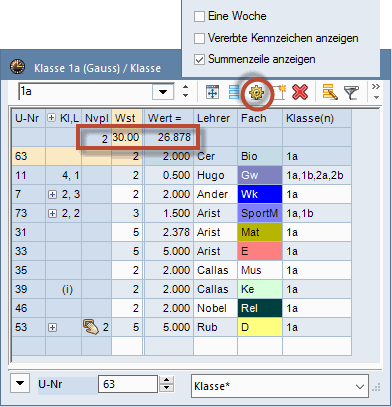This screenshot has width=392, height=407.
Task: Enable the Eine Woche checkbox
Action: coord(199,16)
